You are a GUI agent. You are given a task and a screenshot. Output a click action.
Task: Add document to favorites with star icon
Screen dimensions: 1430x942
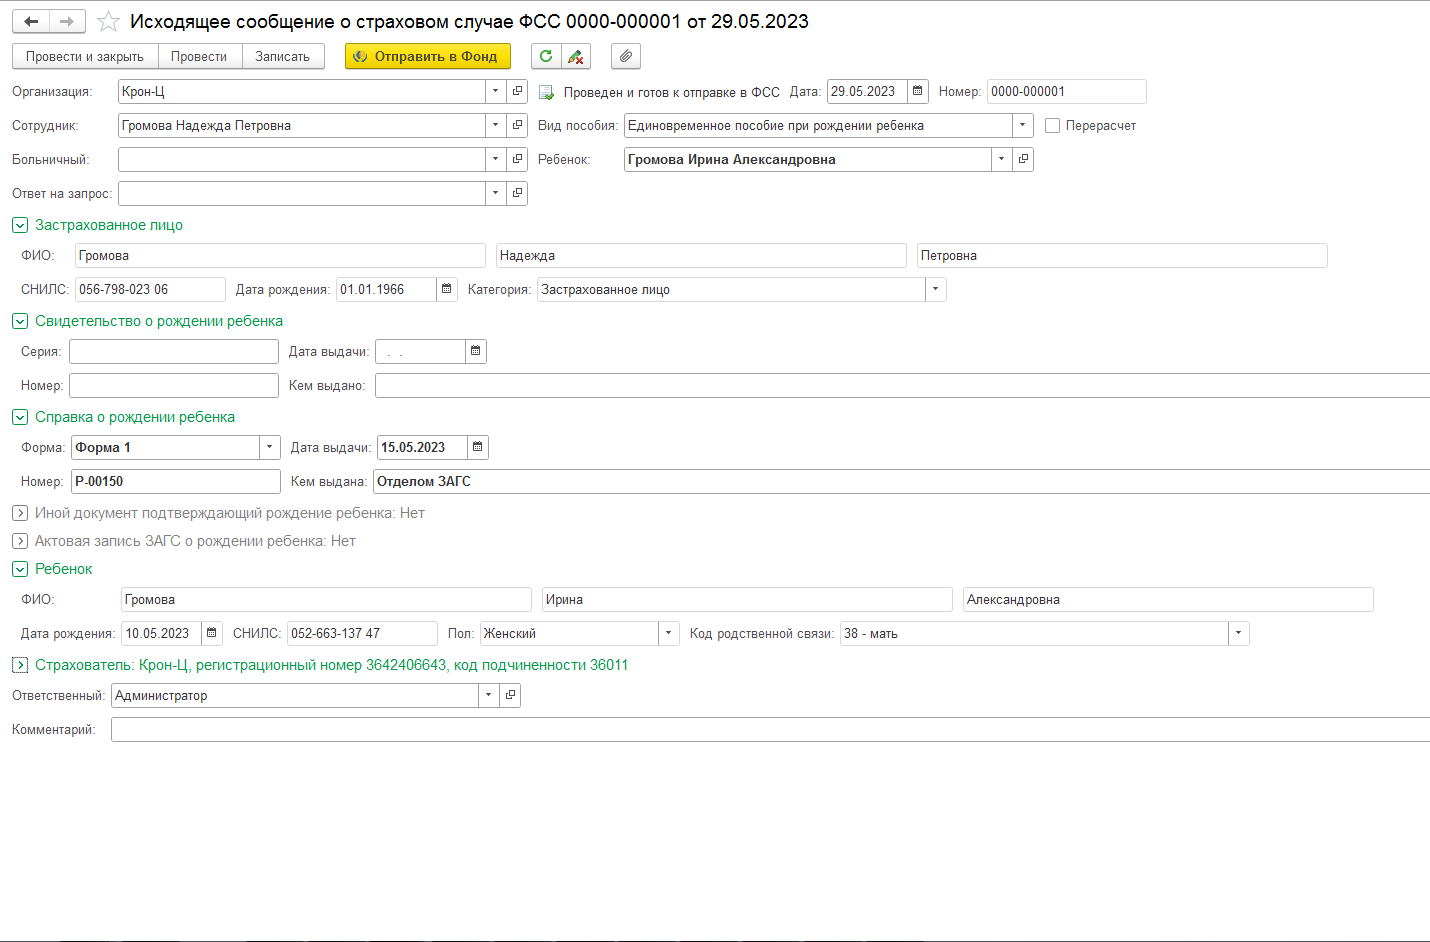point(108,21)
